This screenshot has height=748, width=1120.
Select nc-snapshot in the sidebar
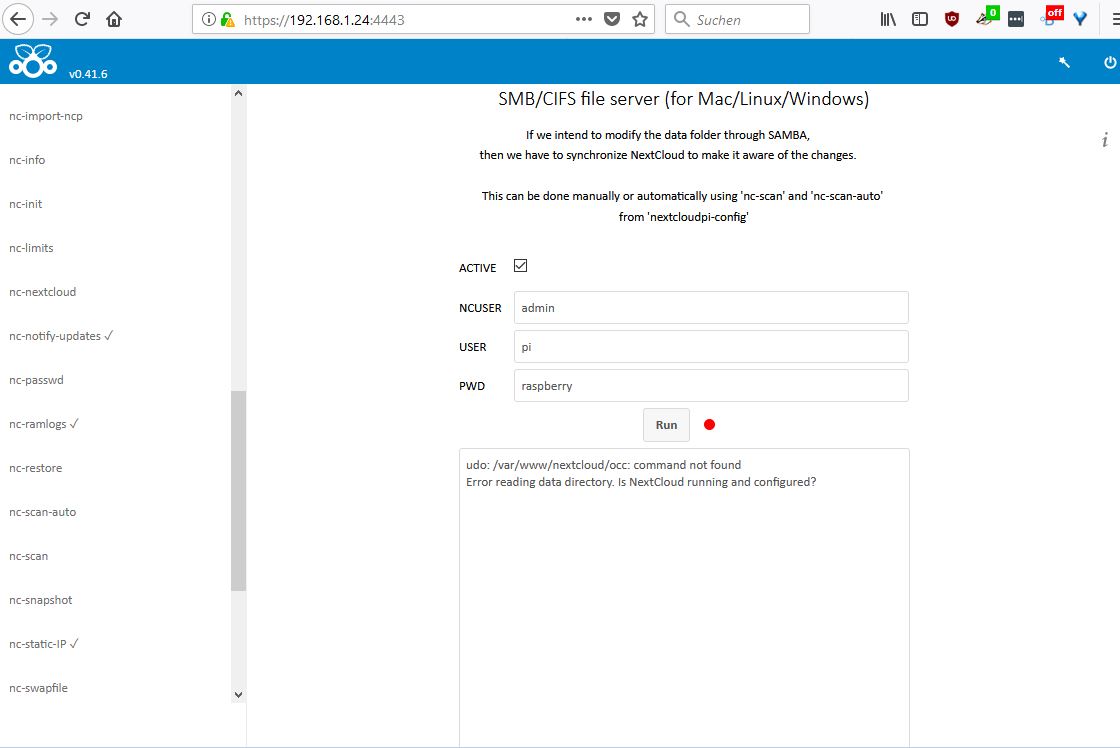click(x=40, y=600)
